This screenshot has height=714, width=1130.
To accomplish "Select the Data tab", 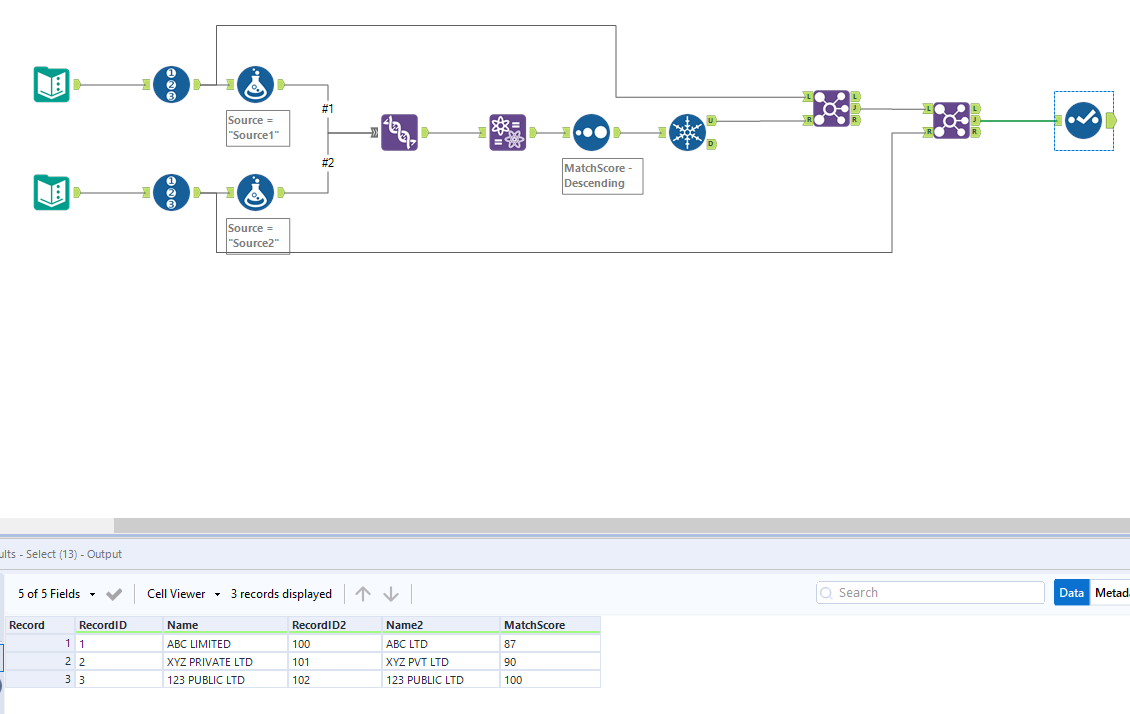I will point(1071,592).
